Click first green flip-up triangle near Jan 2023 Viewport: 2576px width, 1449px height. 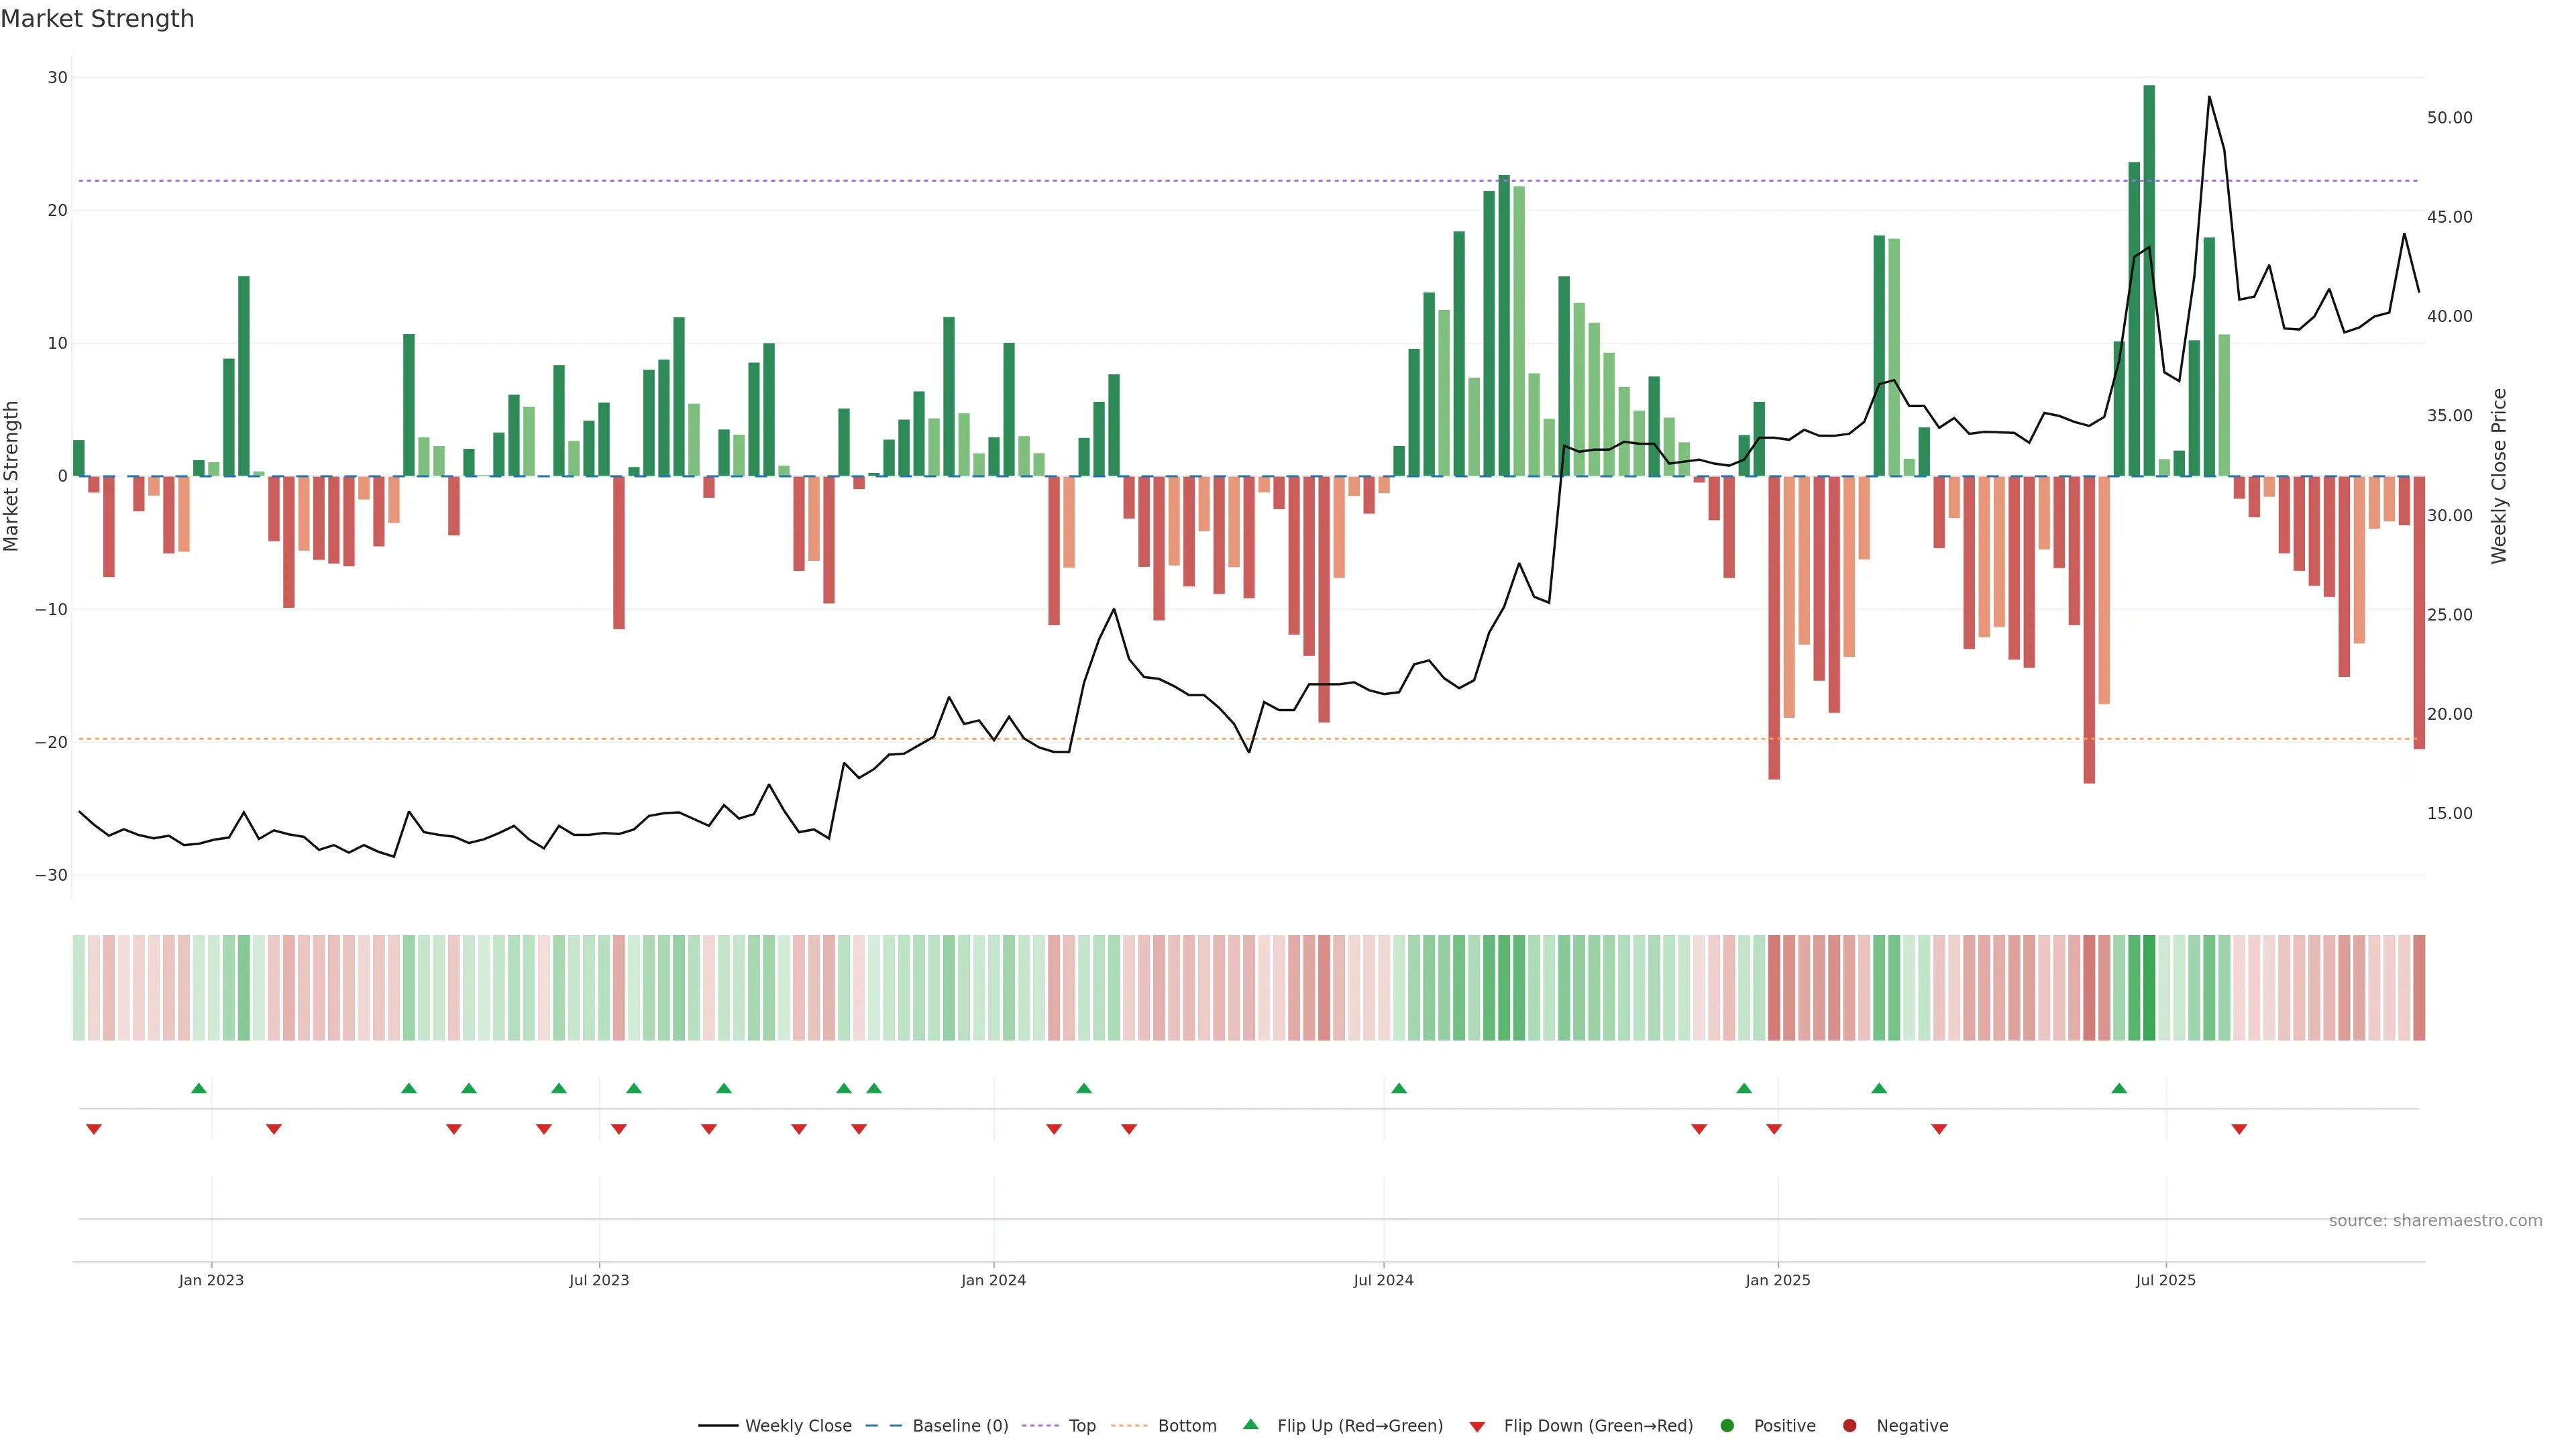tap(199, 1088)
